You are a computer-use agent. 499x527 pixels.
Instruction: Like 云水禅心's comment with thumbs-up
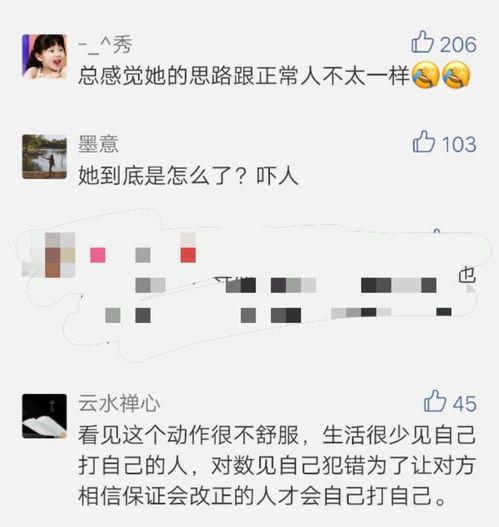pyautogui.click(x=435, y=401)
